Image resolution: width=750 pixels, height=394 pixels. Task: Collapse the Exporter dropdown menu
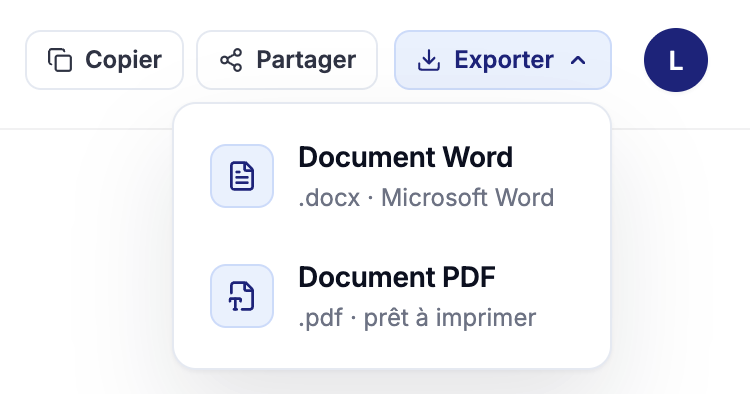(503, 60)
